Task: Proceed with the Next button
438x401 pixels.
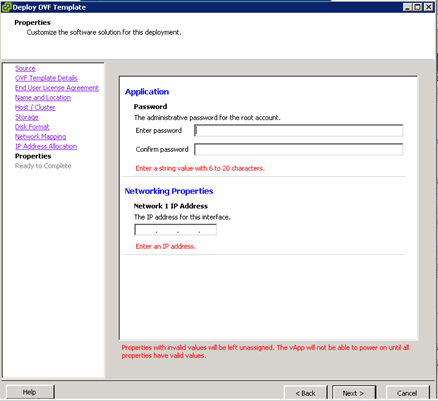Action: [x=353, y=393]
